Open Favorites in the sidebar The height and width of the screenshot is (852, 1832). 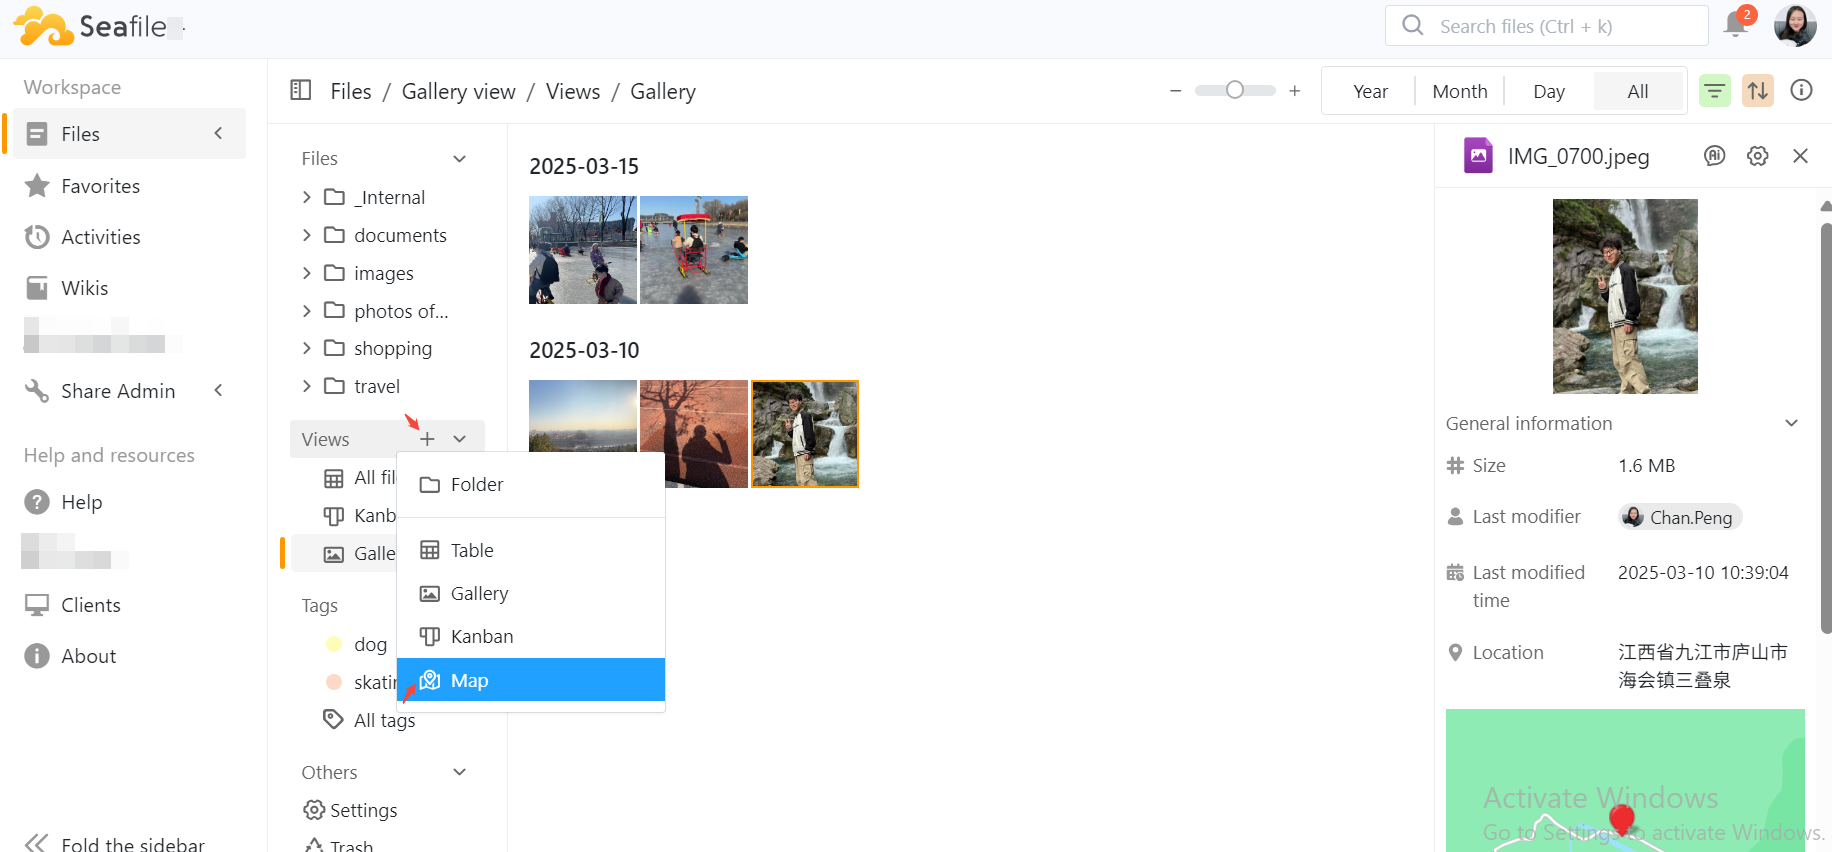(x=100, y=186)
